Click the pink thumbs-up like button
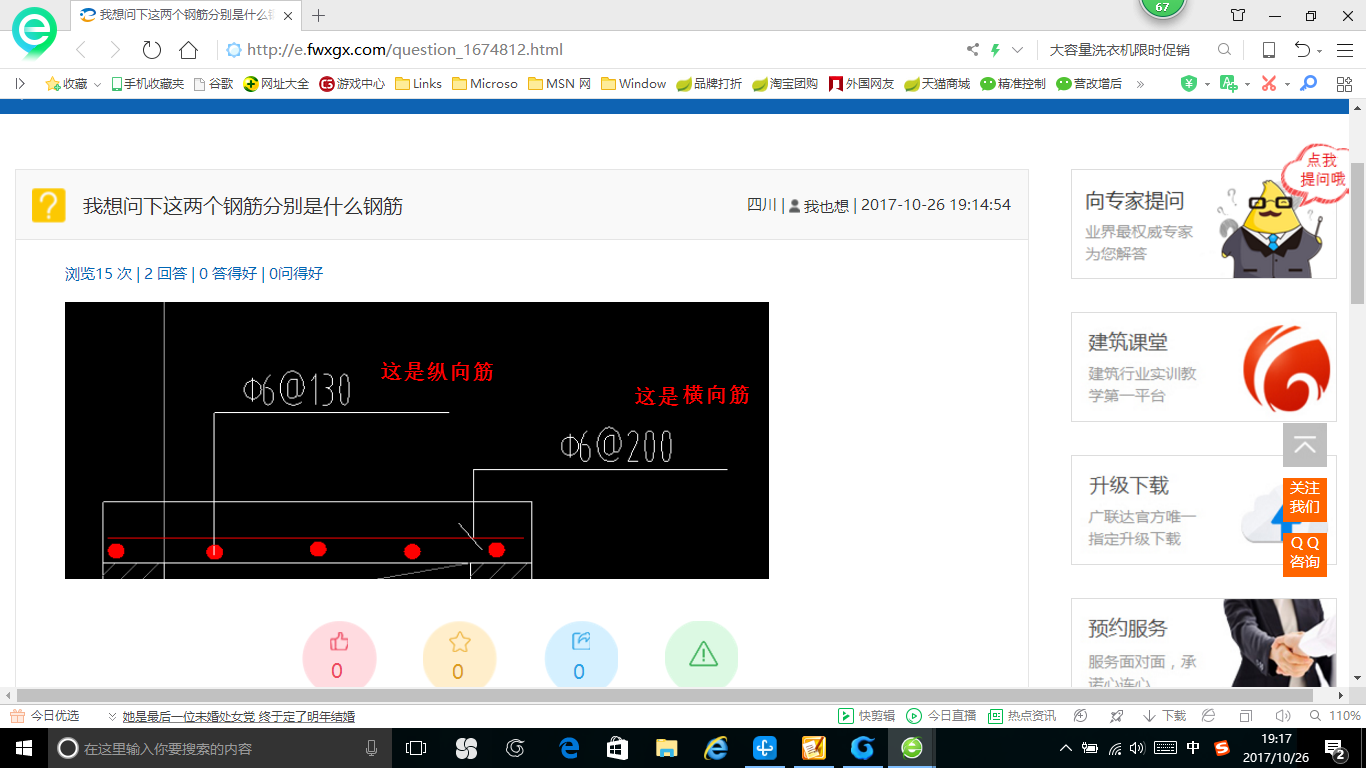 [x=339, y=656]
